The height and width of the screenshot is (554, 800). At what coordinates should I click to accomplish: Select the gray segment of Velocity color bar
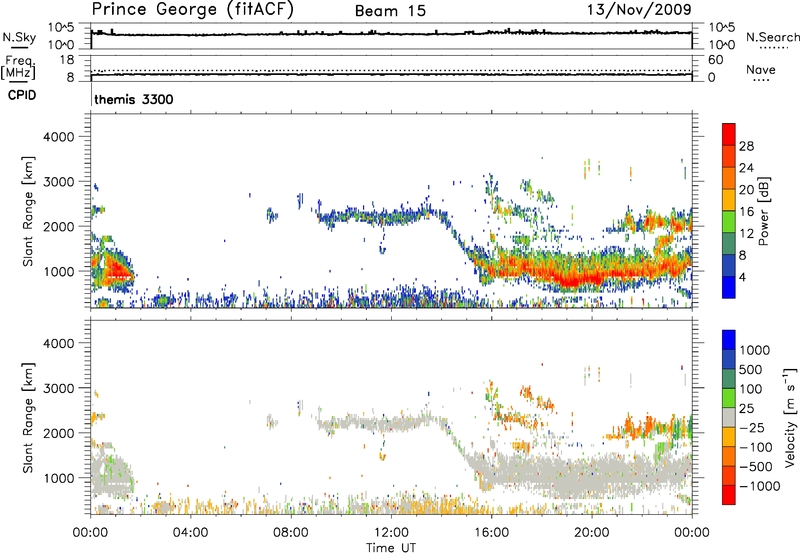point(729,418)
